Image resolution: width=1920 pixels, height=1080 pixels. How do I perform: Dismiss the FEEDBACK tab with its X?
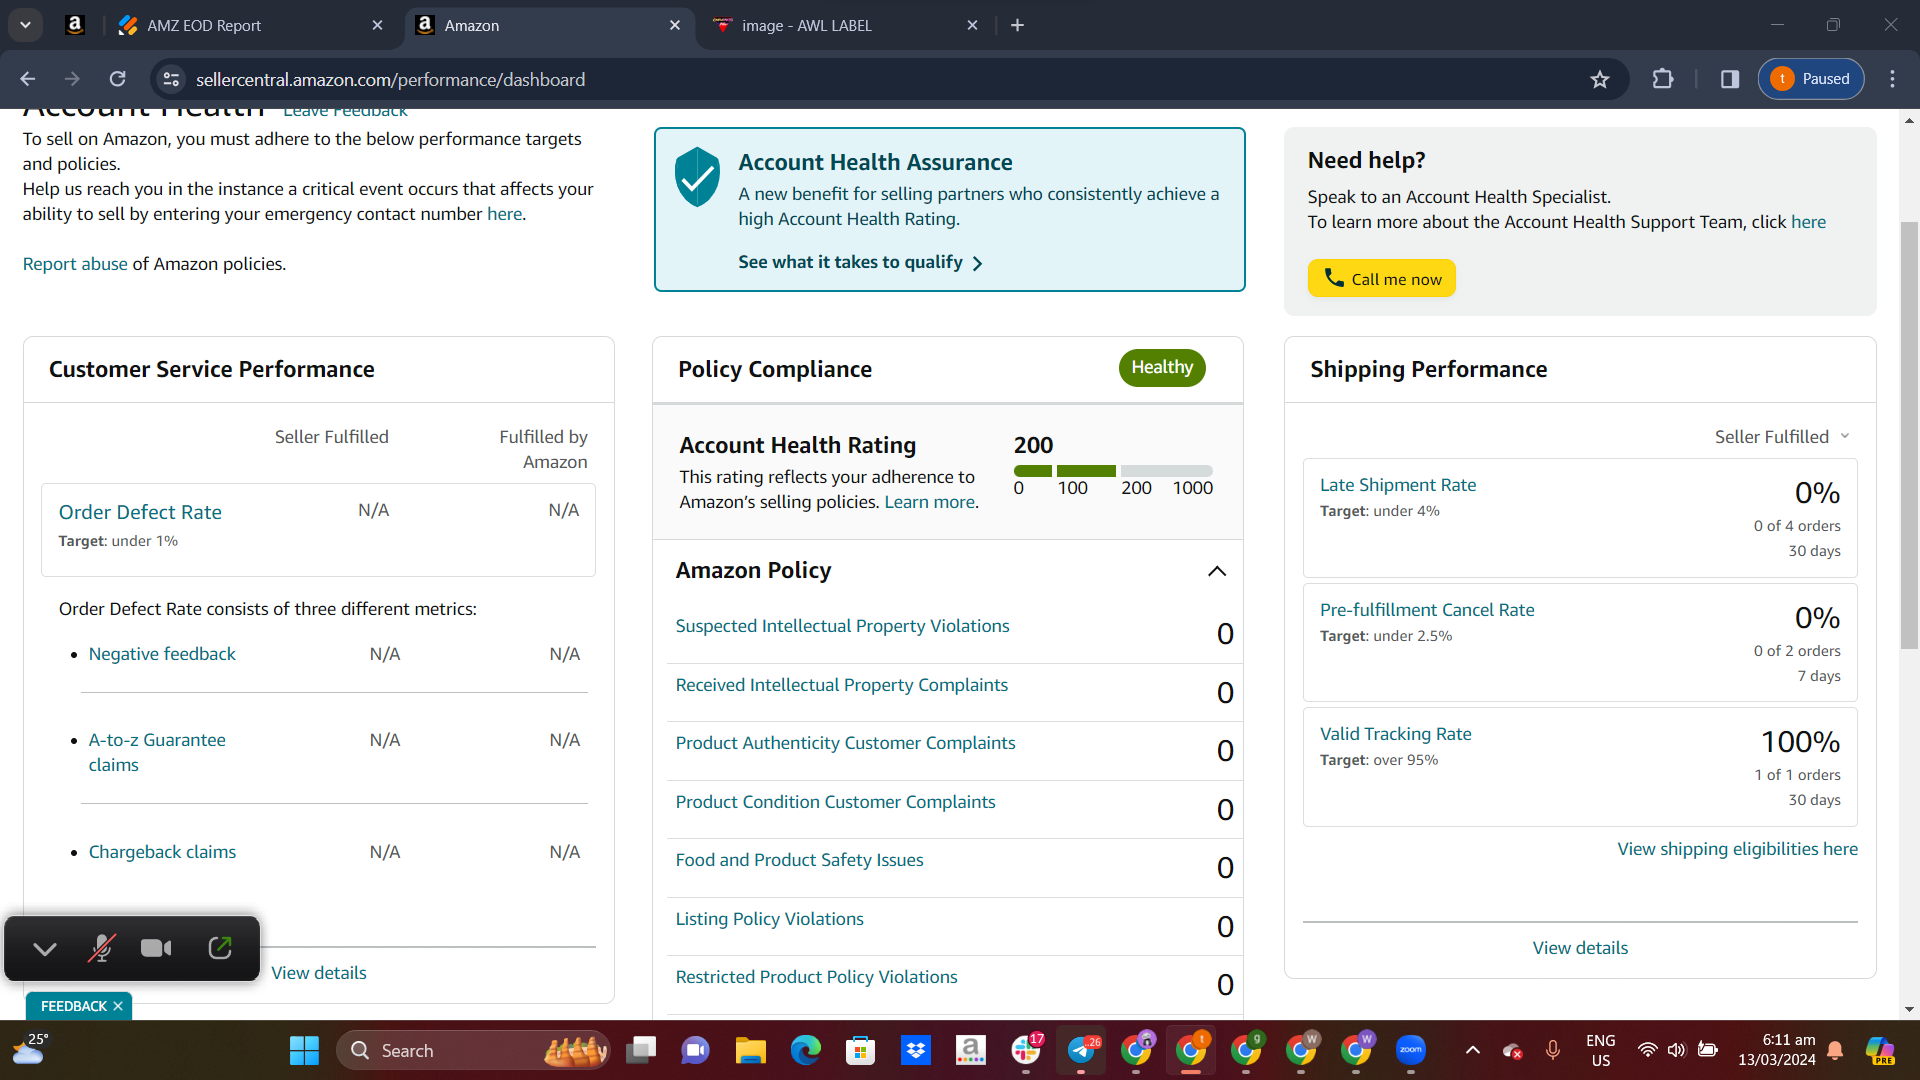118,1006
